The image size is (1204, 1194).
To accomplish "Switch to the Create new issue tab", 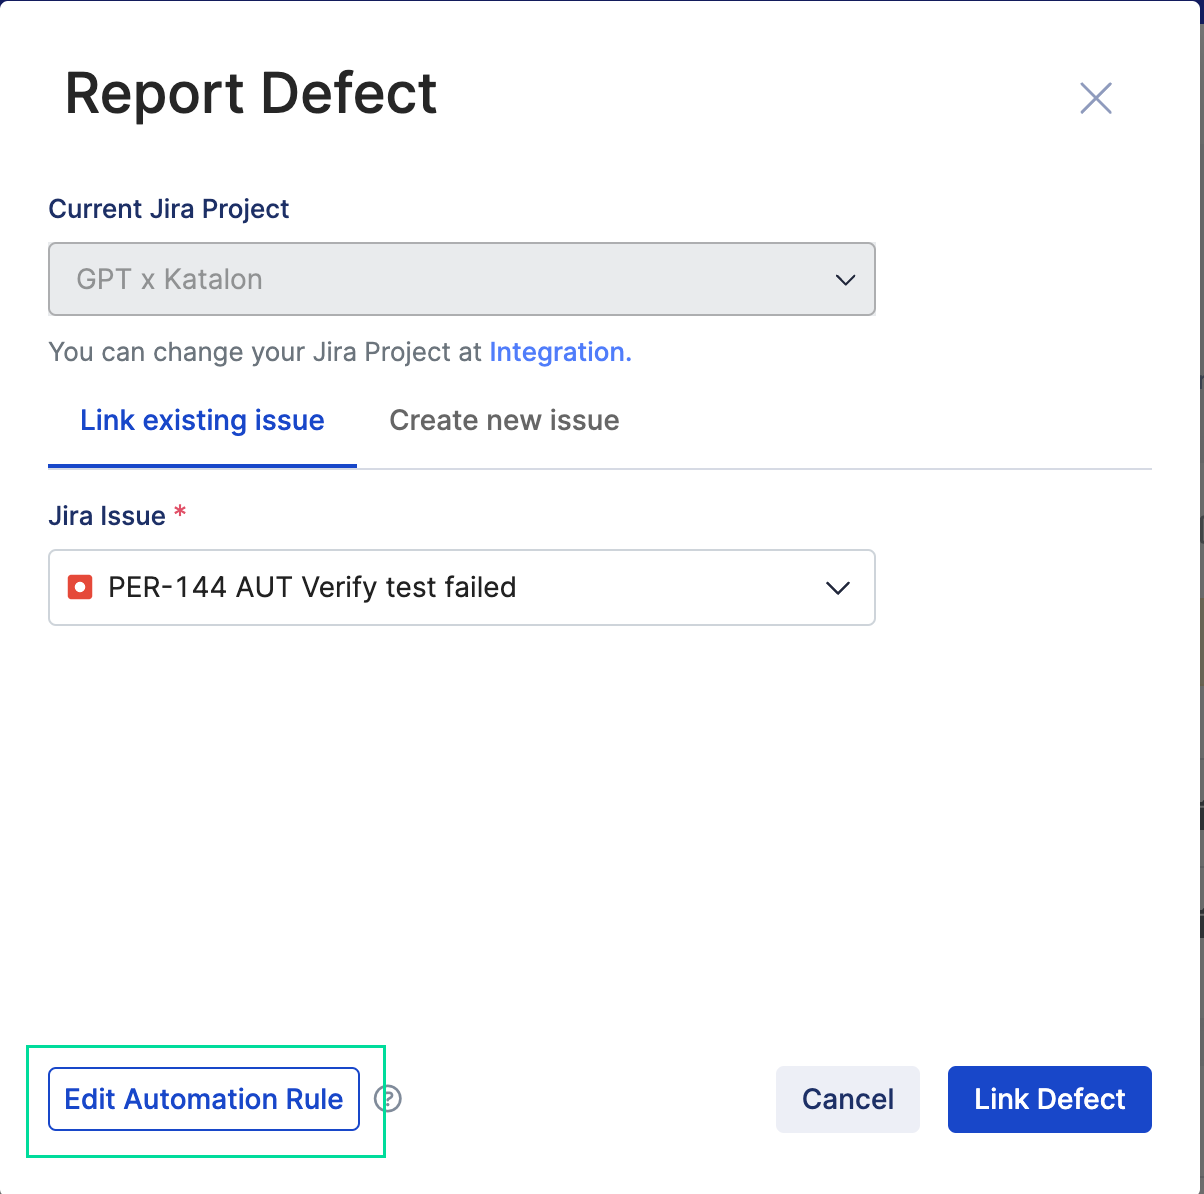I will pos(504,420).
